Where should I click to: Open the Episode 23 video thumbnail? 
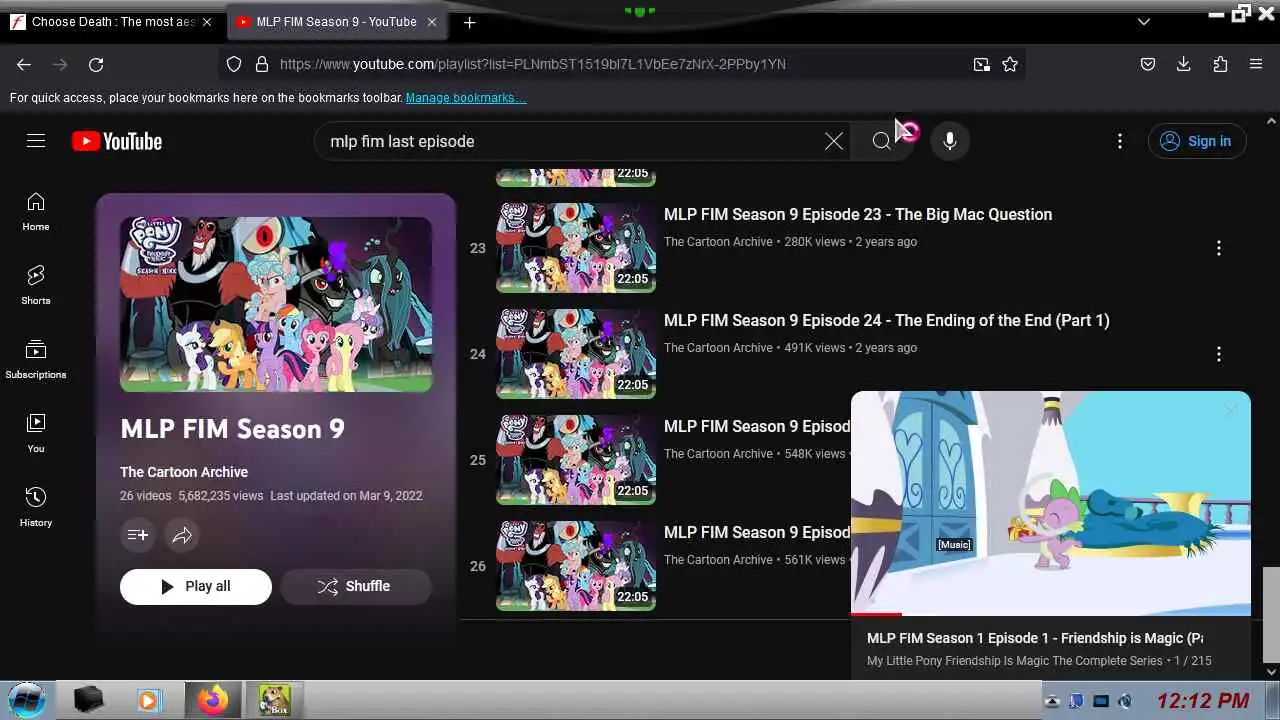(x=576, y=248)
